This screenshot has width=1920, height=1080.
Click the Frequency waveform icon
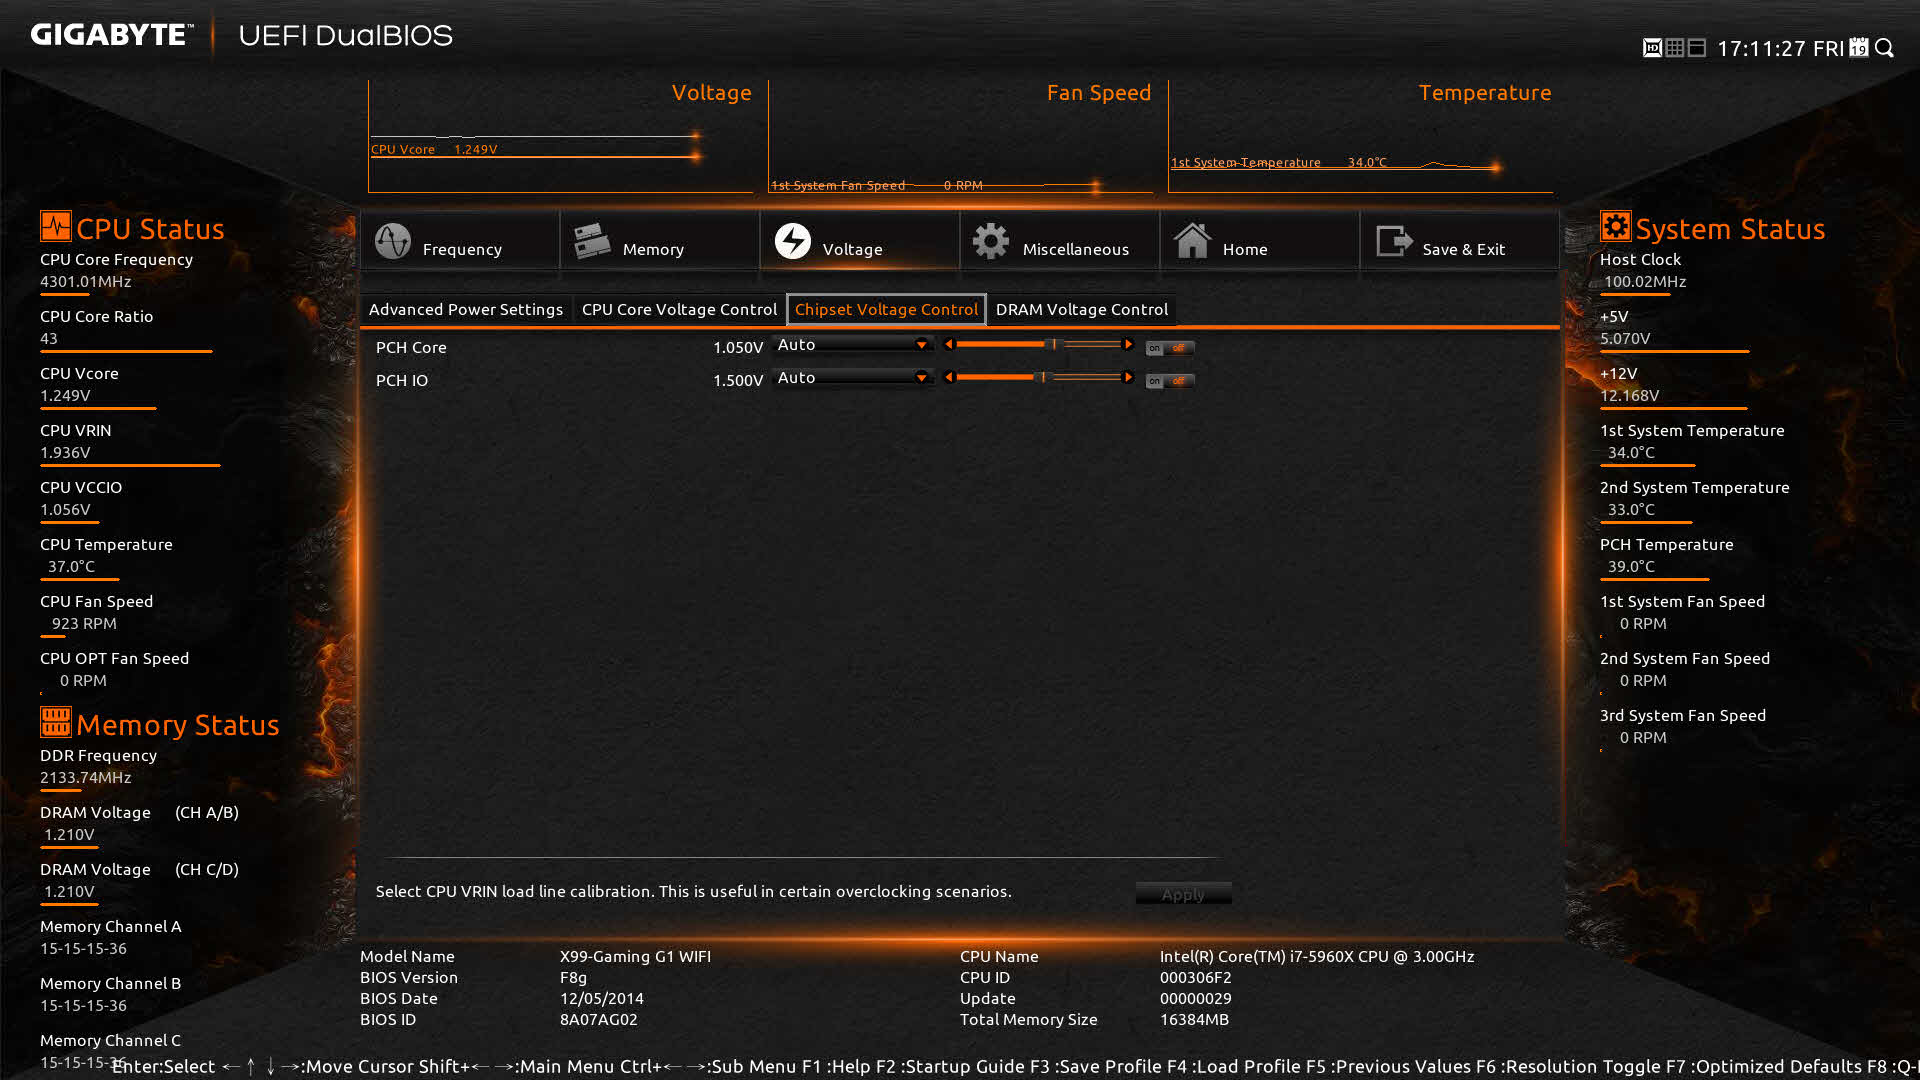(392, 241)
